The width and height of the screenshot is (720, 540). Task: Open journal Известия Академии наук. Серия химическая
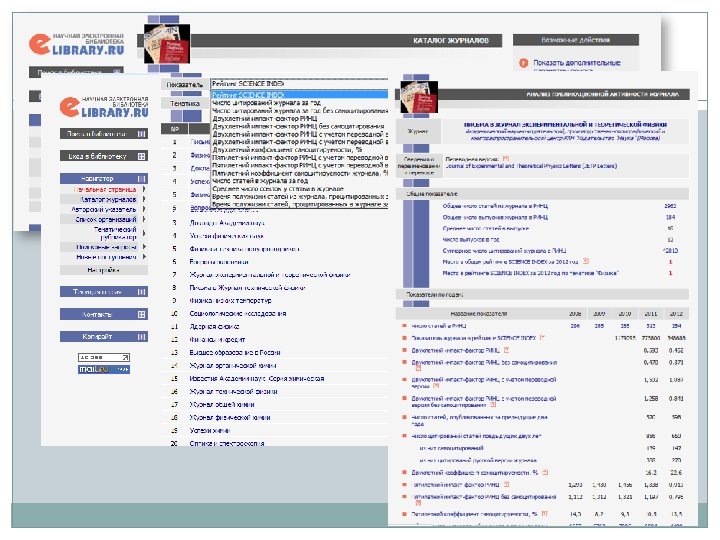[x=257, y=378]
